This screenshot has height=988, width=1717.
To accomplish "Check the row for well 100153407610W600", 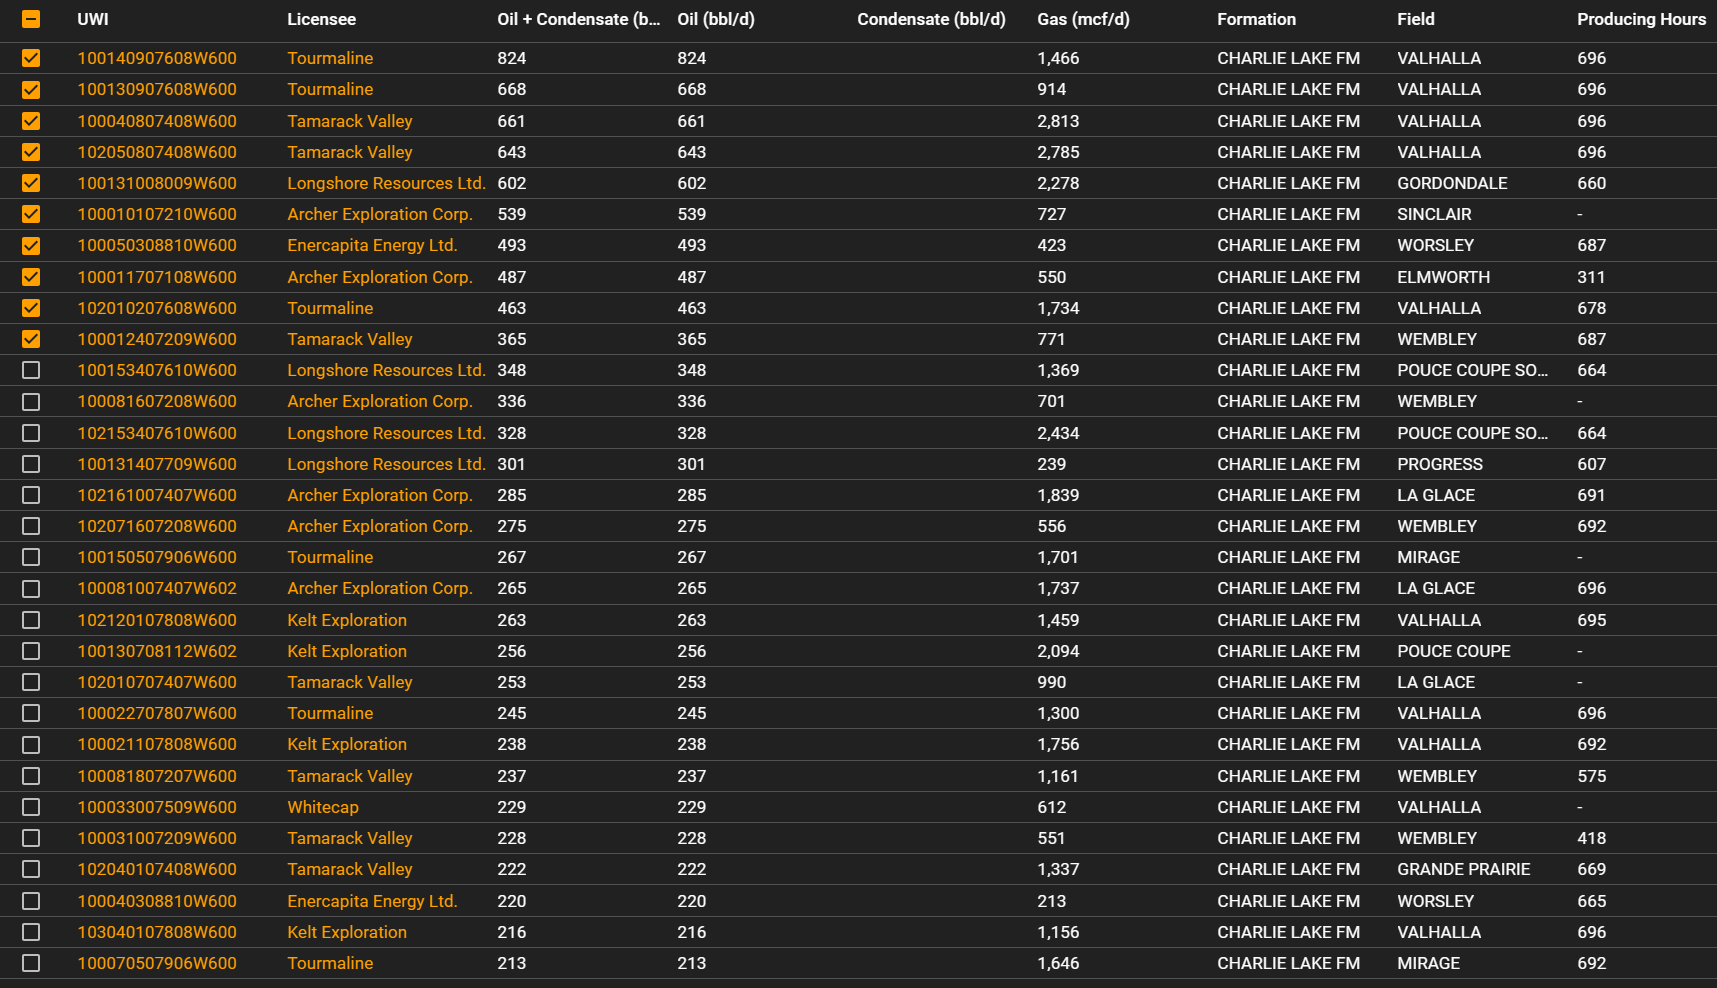I will 31,370.
